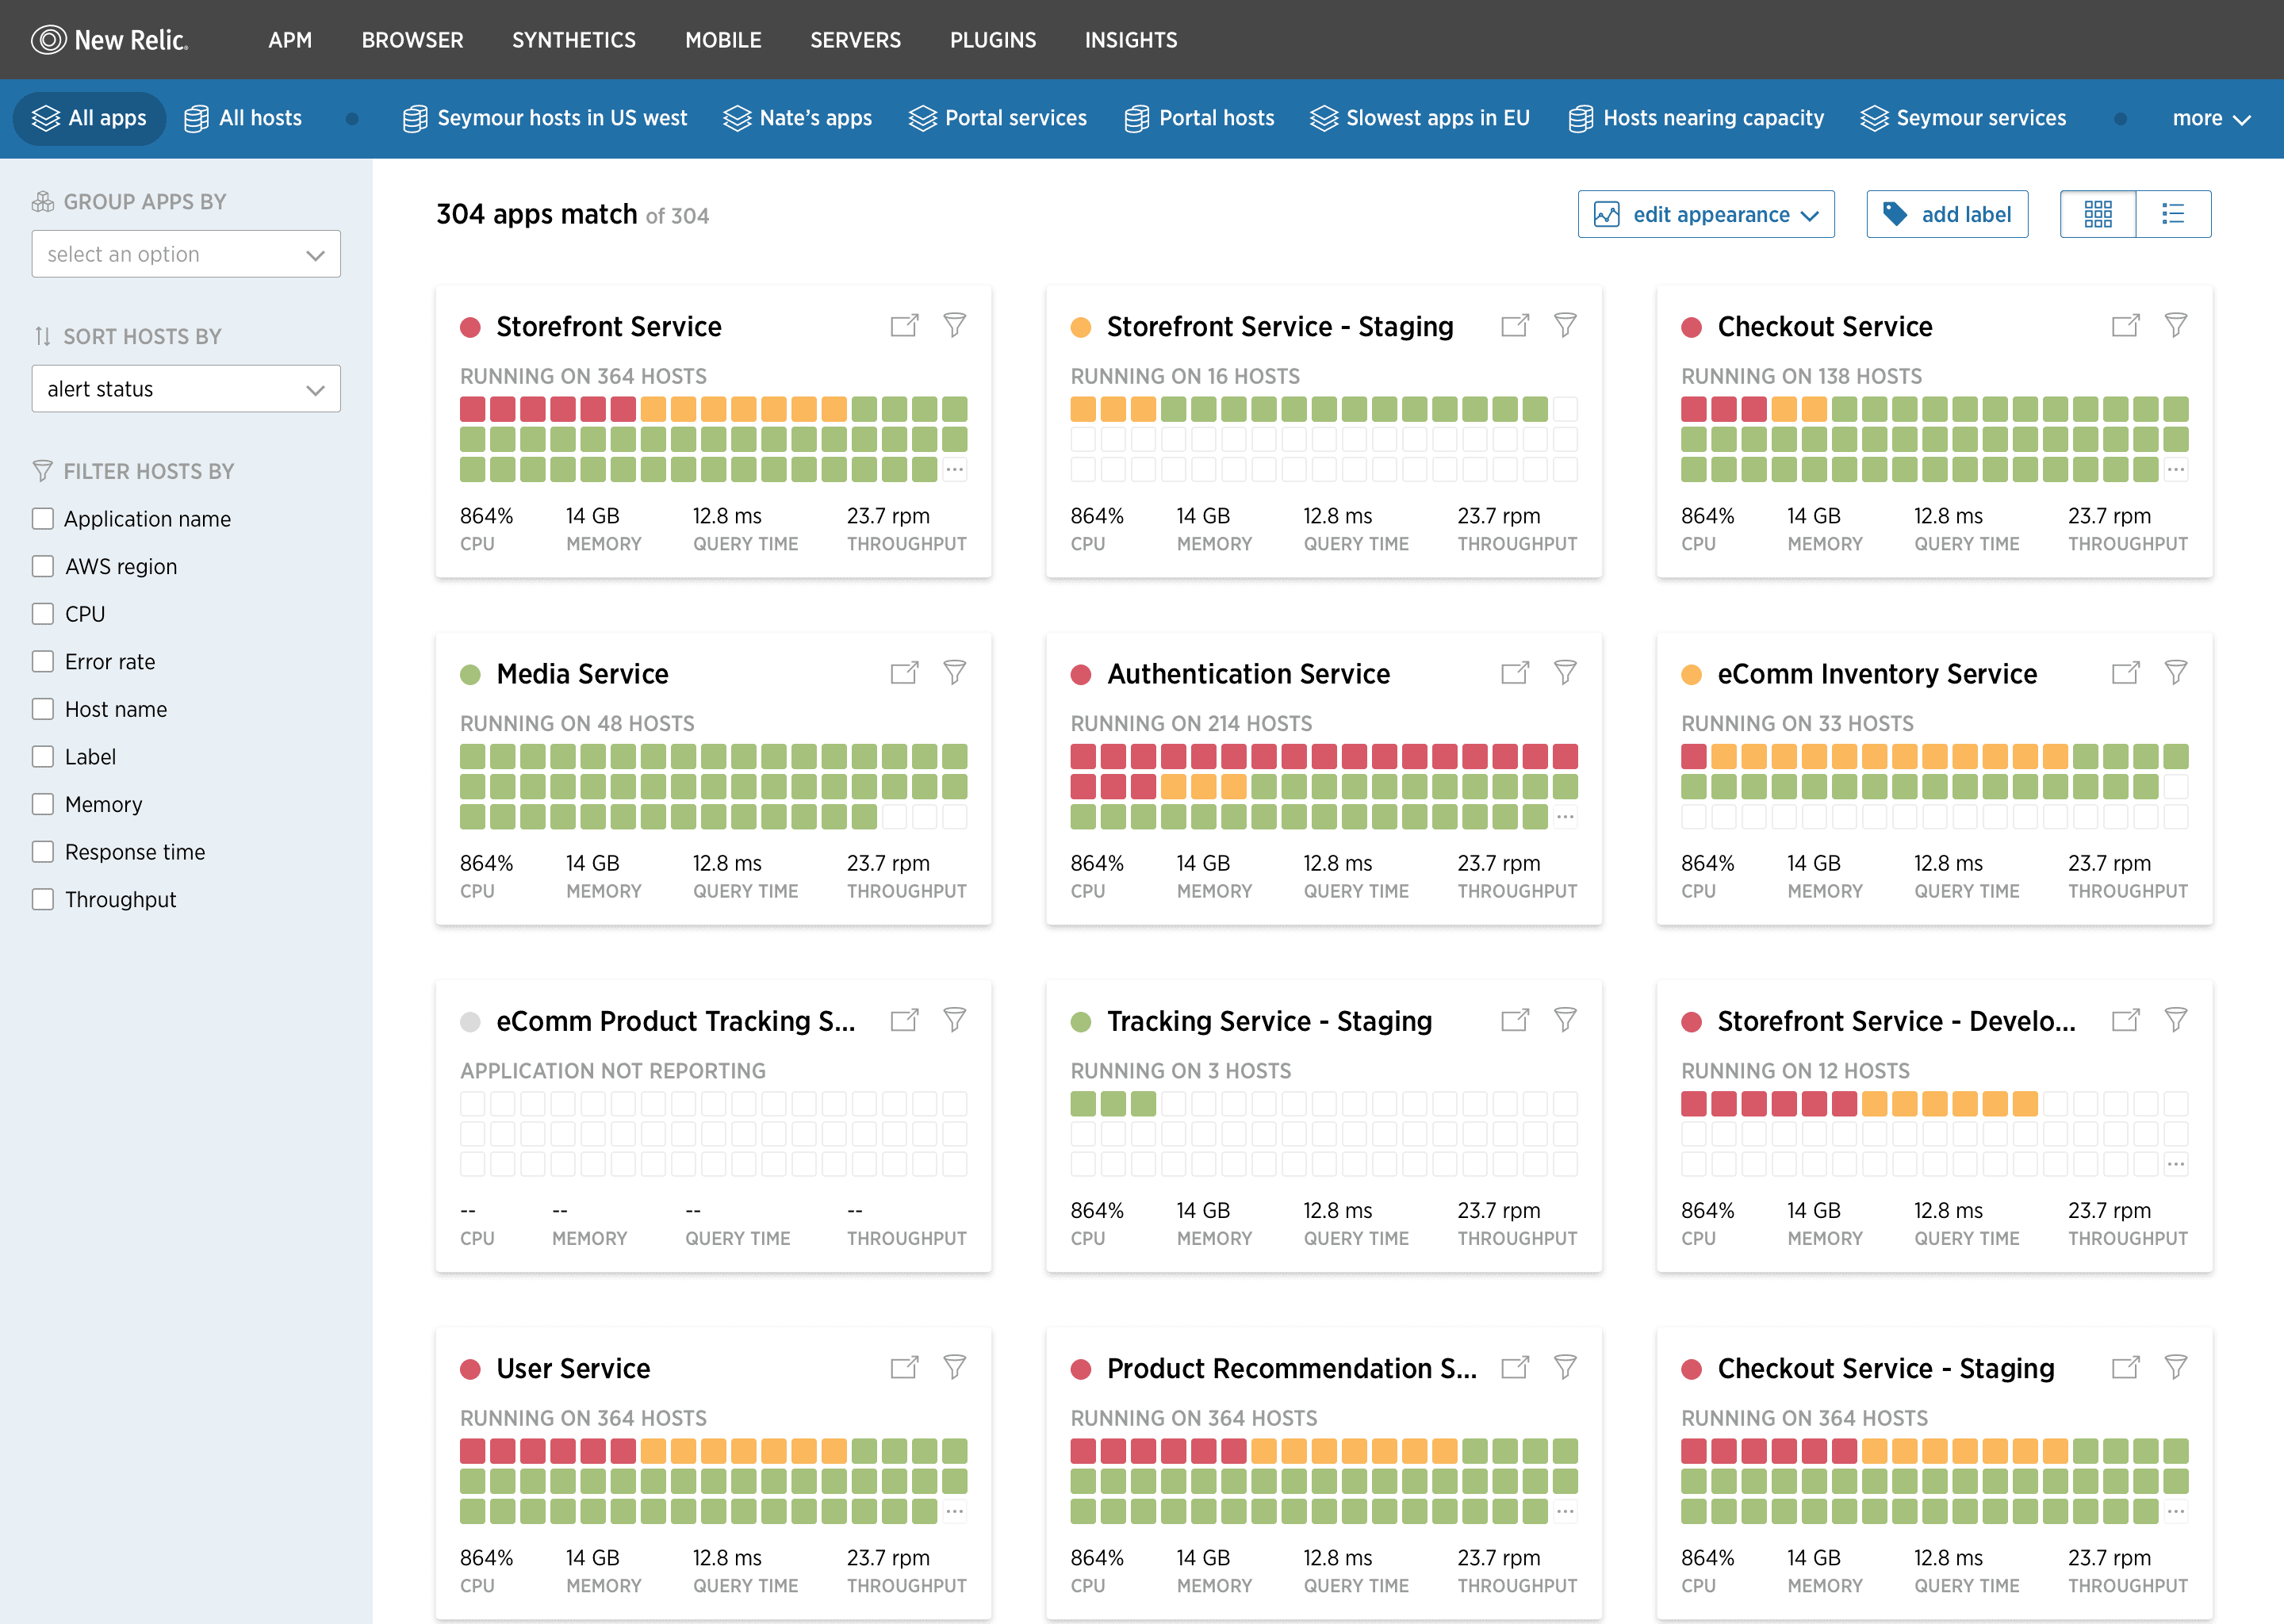
Task: Open eComm Inventory Service external link icon
Action: (2125, 672)
